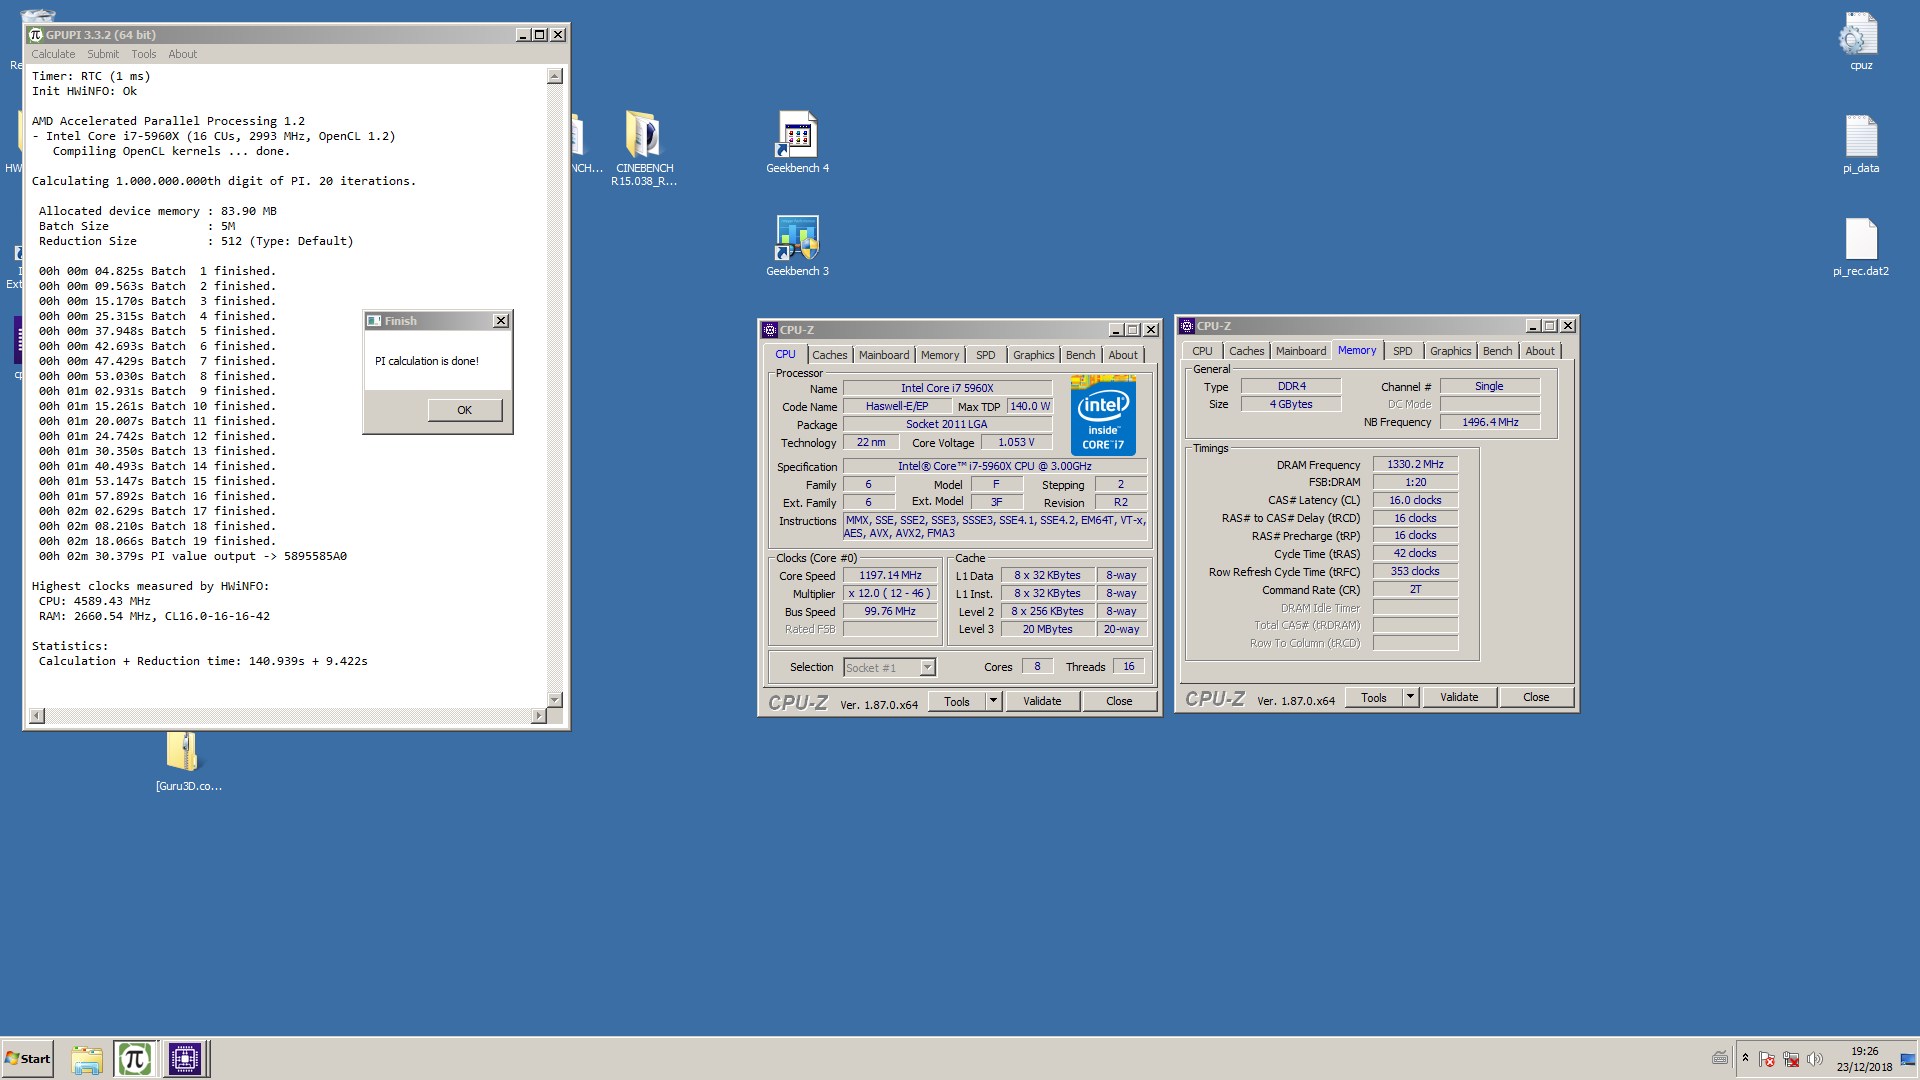Click GPUPI horizontal scrollbar right arrow
Image resolution: width=1920 pixels, height=1080 pixels.
coord(539,715)
